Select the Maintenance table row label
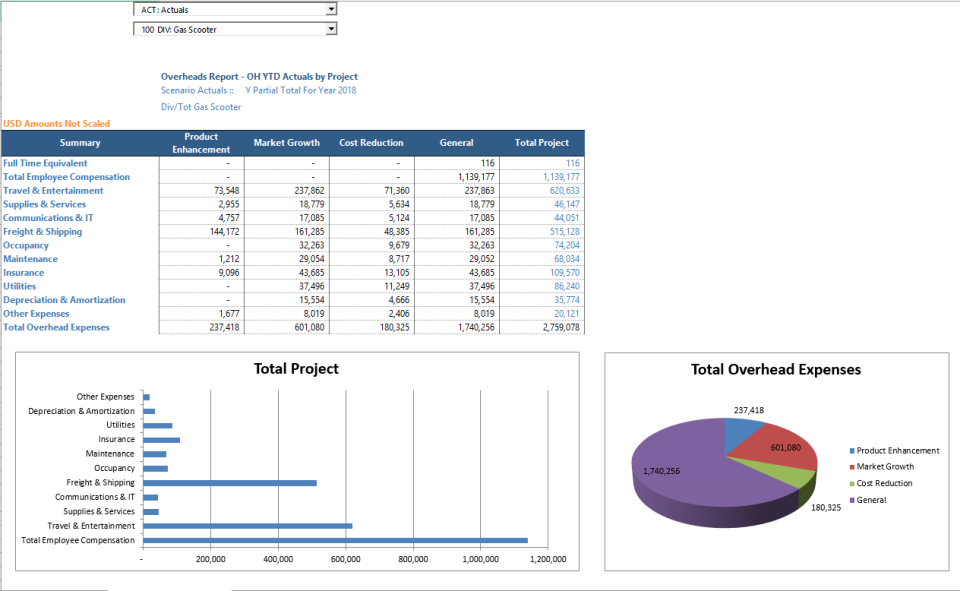Screen dimensions: 960x591 pyautogui.click(x=31, y=259)
